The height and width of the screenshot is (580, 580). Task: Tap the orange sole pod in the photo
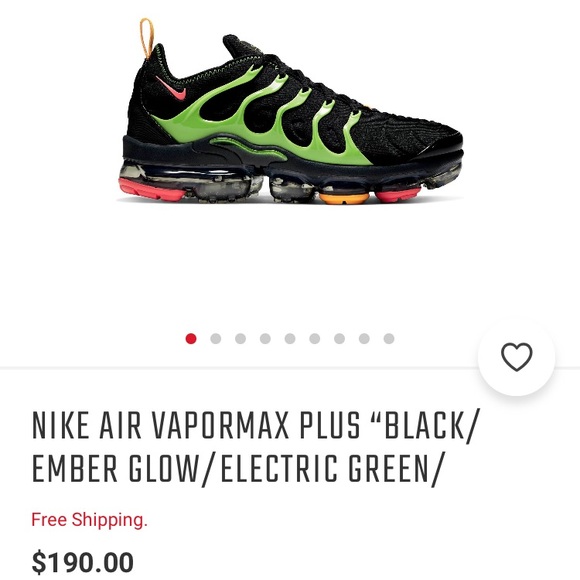tap(344, 198)
